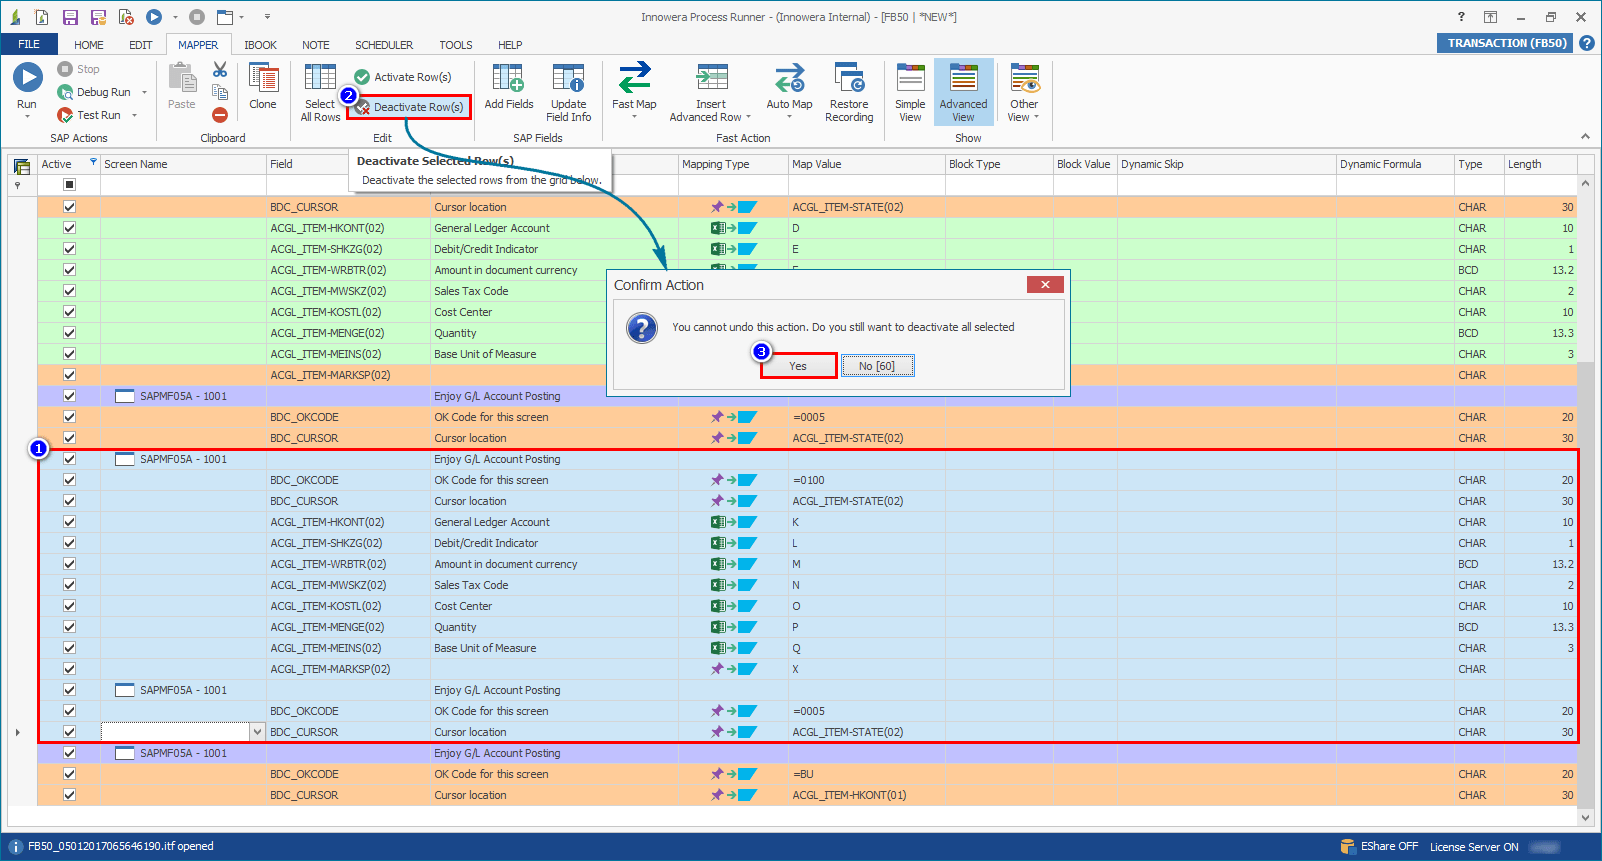The image size is (1602, 861).
Task: Click the window layout icon in title bar
Action: point(225,17)
